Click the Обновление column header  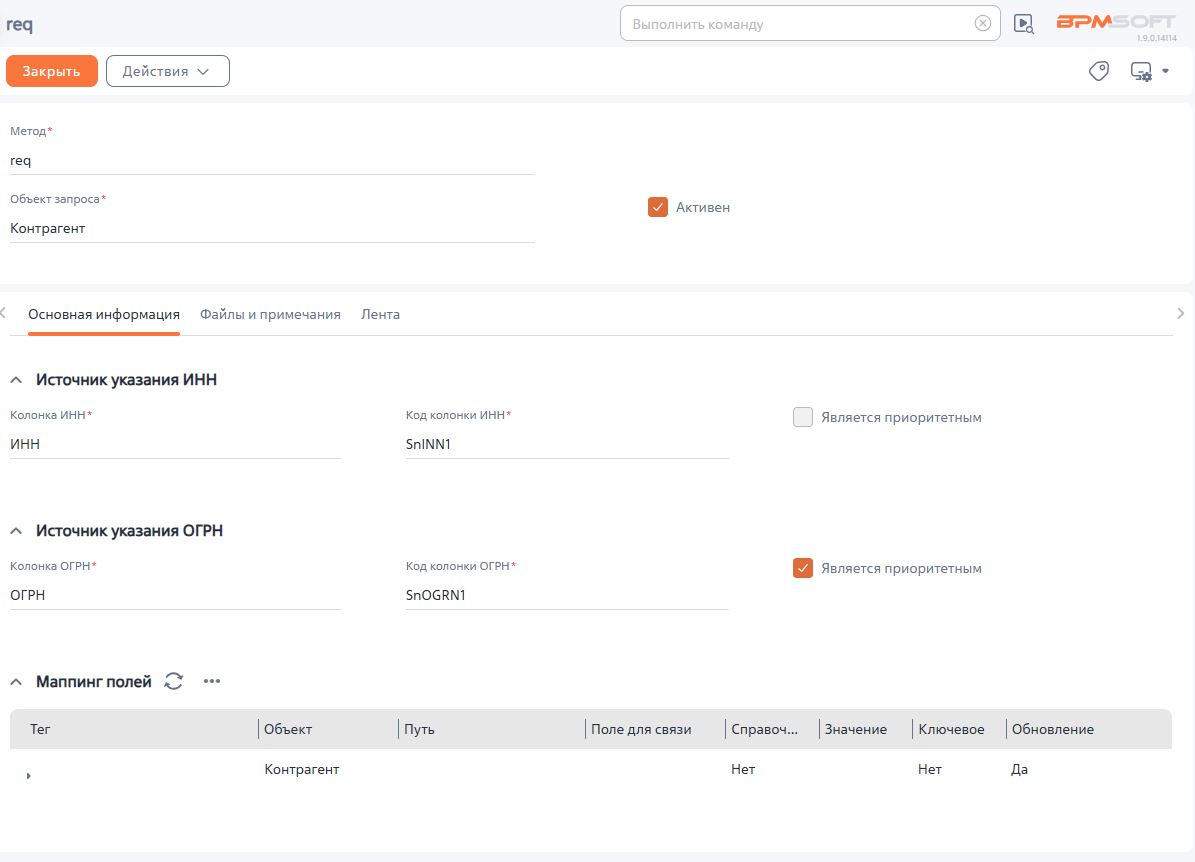tap(1052, 729)
